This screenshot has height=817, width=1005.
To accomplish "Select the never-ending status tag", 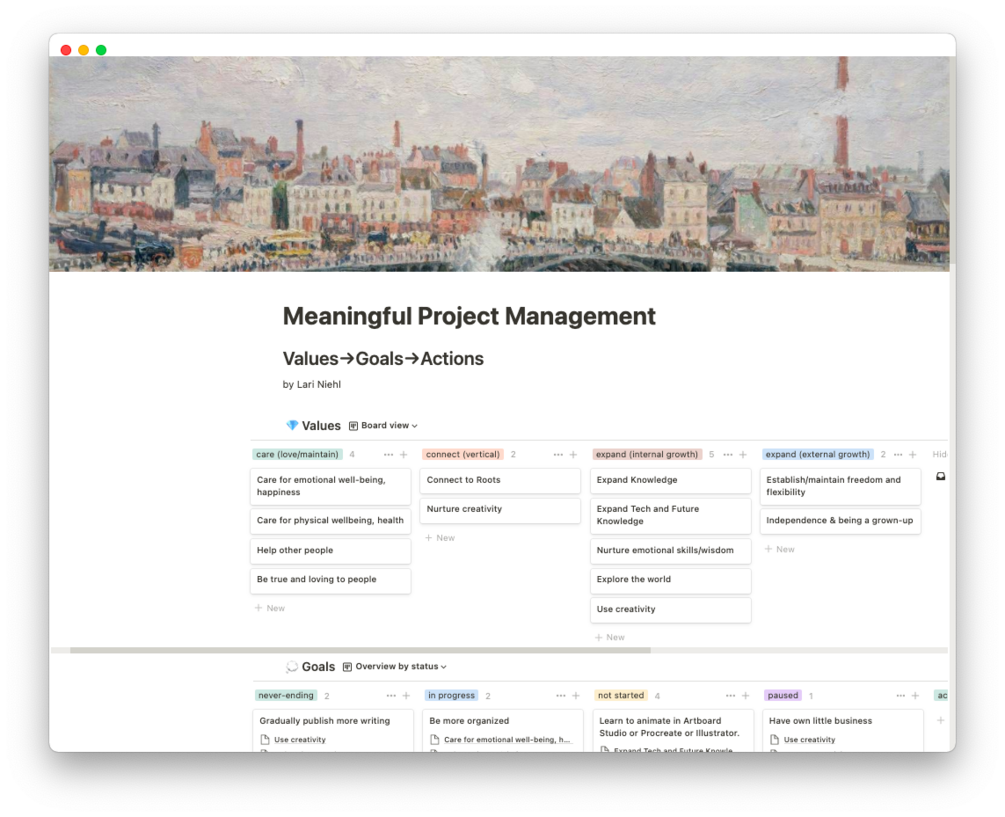I will (286, 695).
